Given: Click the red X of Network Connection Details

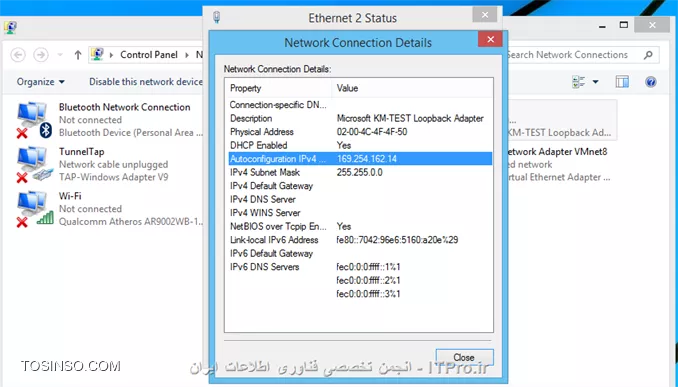Looking at the screenshot, I should click(x=490, y=39).
